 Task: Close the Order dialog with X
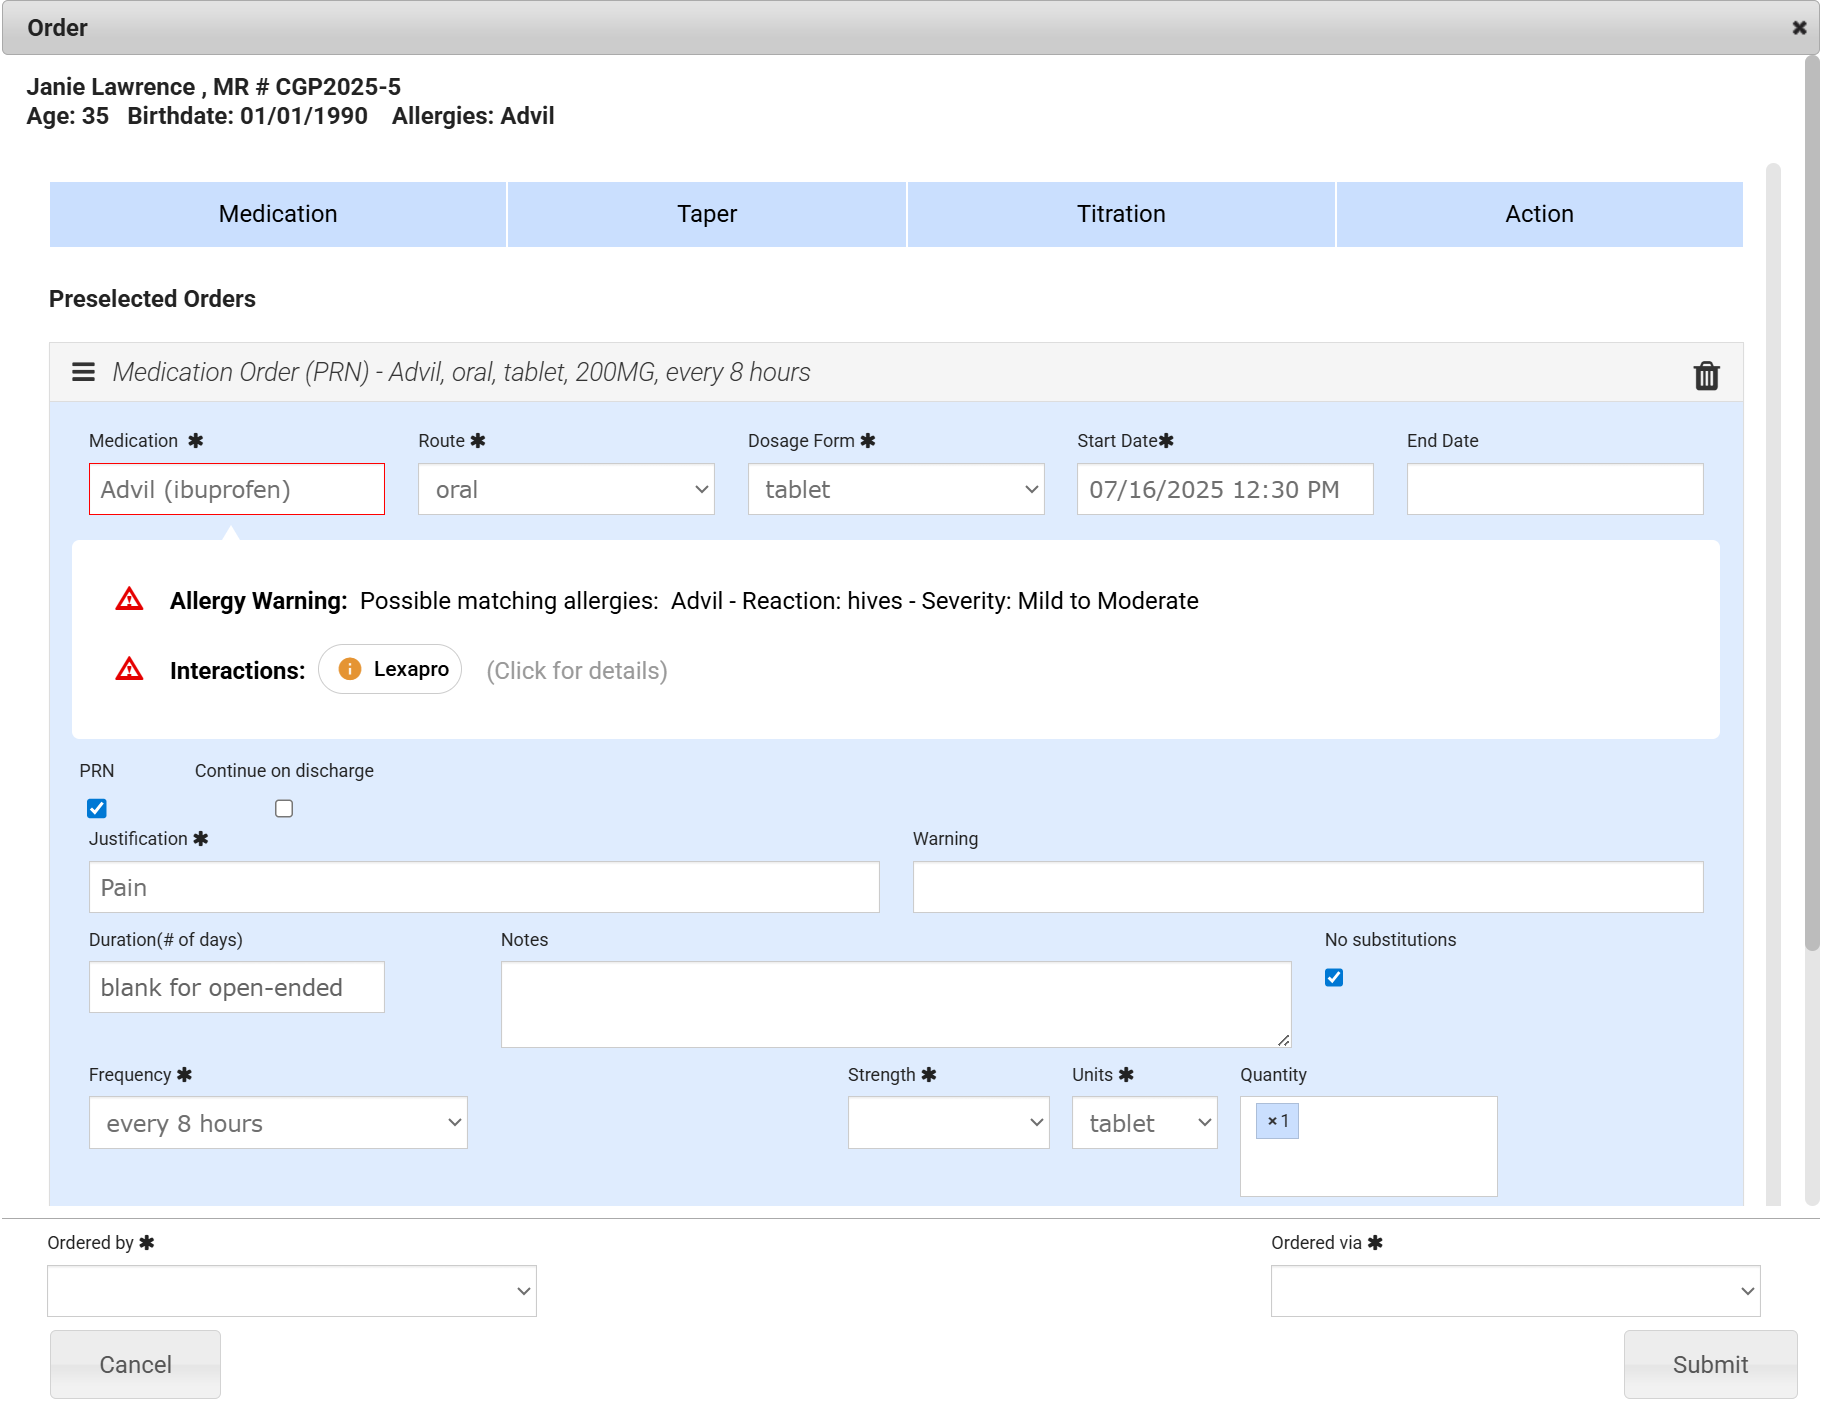pyautogui.click(x=1799, y=28)
